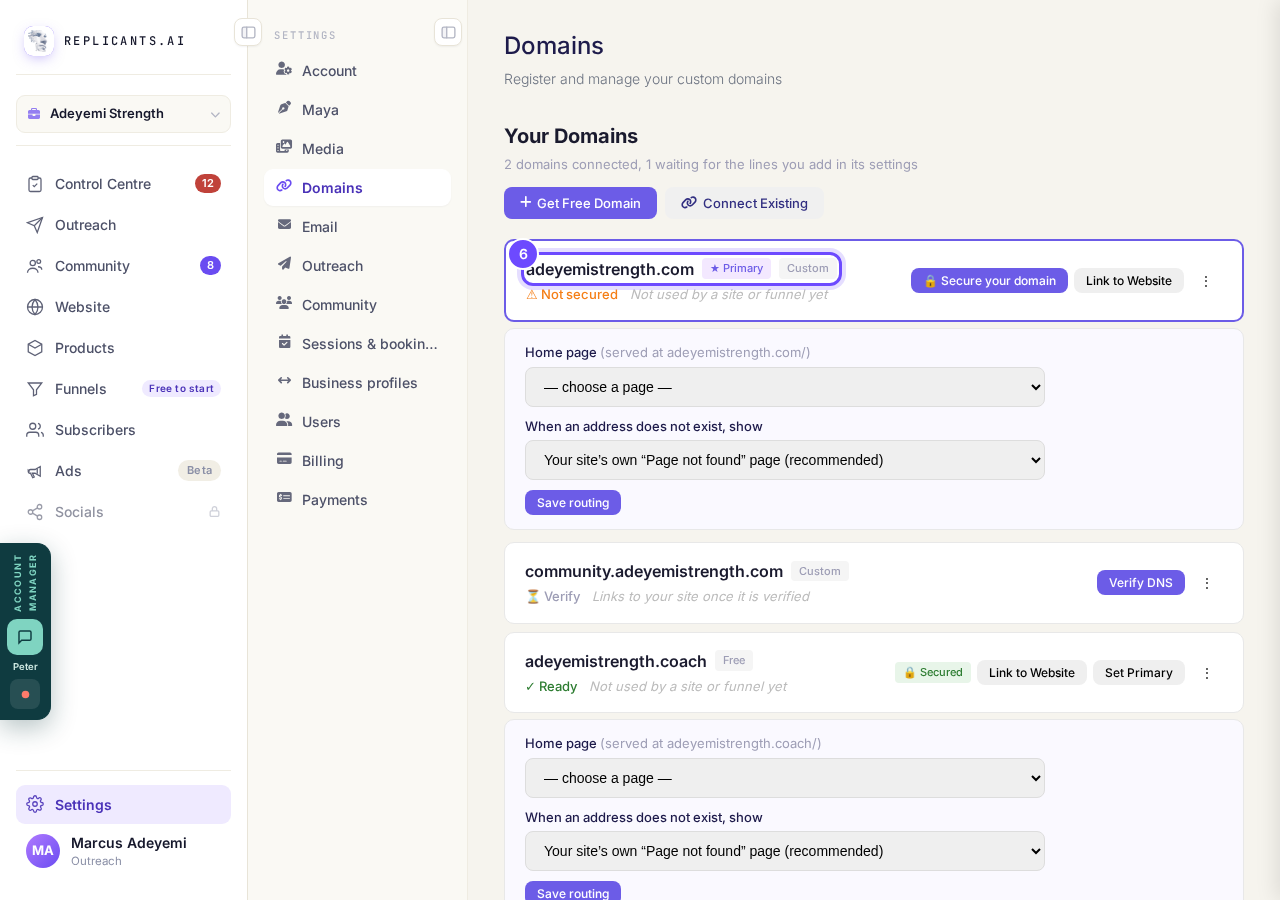Screen dimensions: 1280x900
Task: Click the Control Centre clipboard icon
Action: pyautogui.click(x=35, y=184)
